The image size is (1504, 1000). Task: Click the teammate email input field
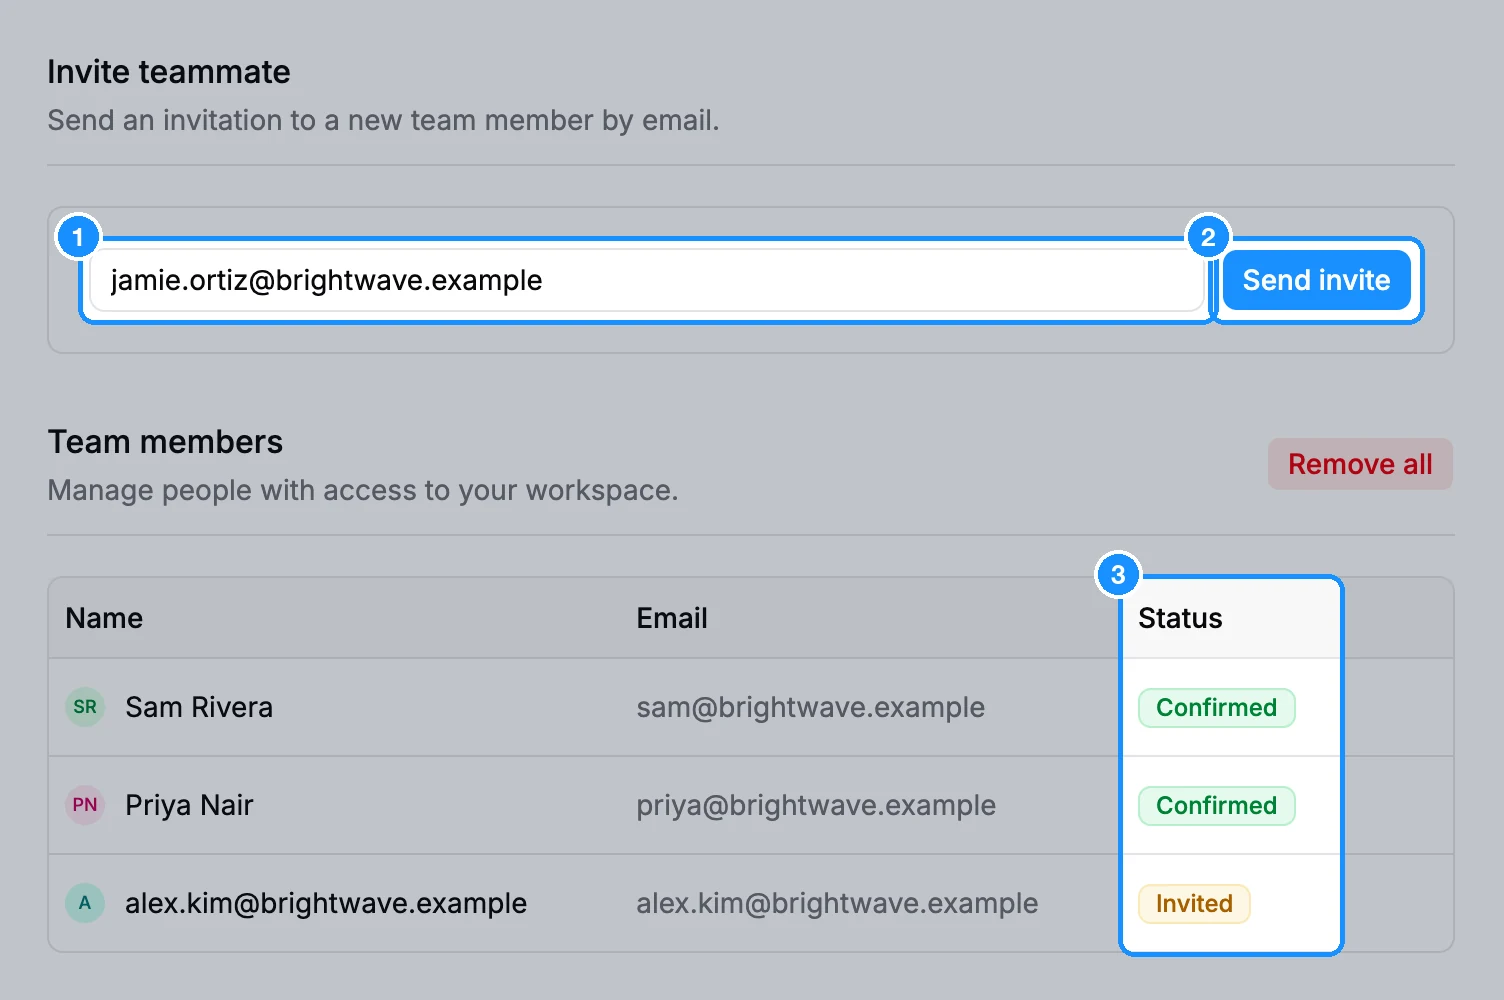(x=647, y=280)
